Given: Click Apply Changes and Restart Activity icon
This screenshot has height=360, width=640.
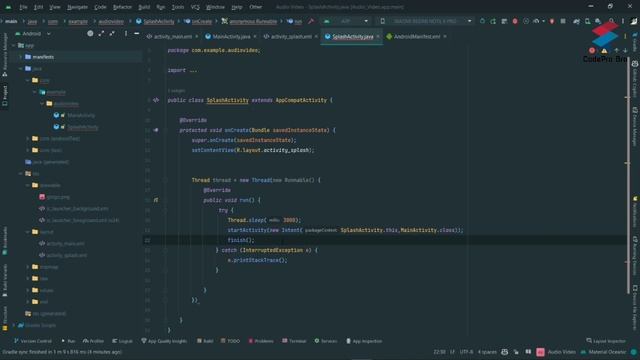Looking at the screenshot, I should pyautogui.click(x=493, y=21).
